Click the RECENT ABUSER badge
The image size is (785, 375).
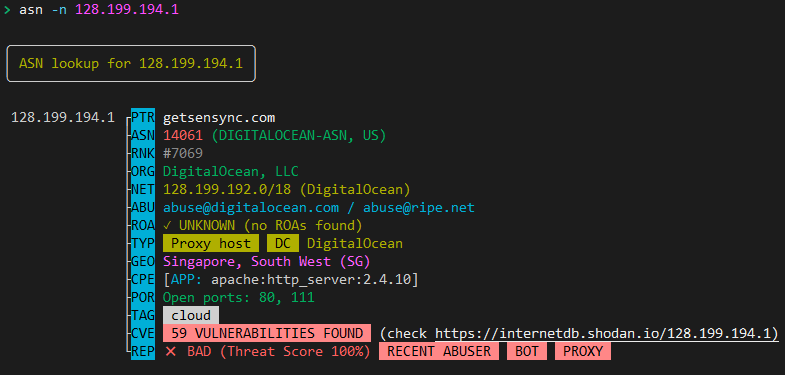pyautogui.click(x=439, y=351)
